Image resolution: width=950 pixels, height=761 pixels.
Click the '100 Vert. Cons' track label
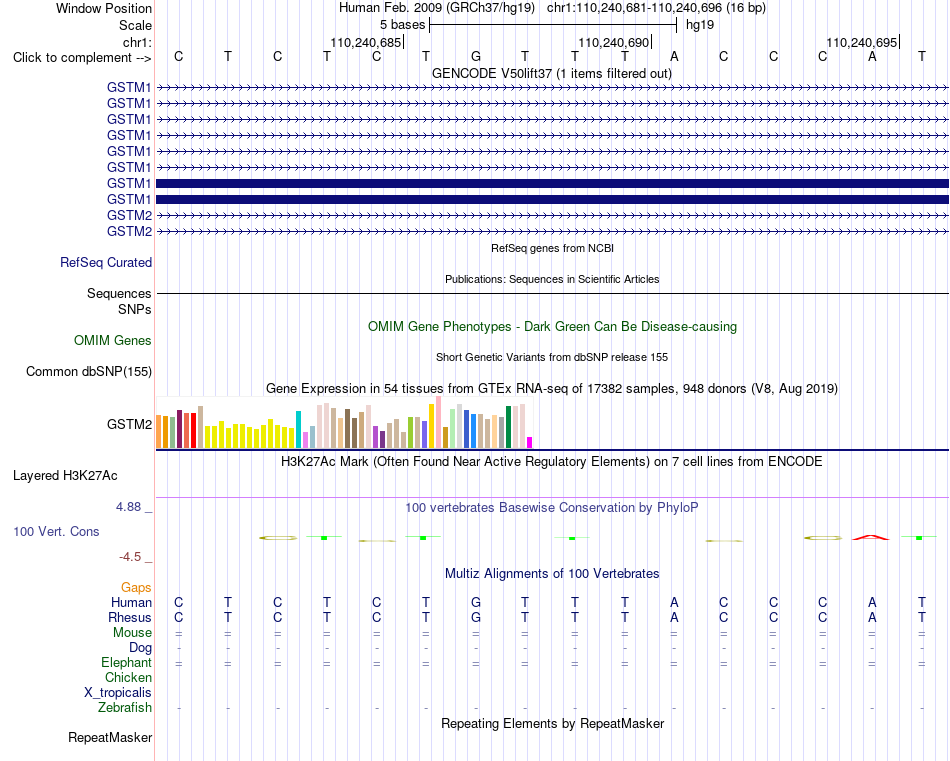click(x=56, y=531)
